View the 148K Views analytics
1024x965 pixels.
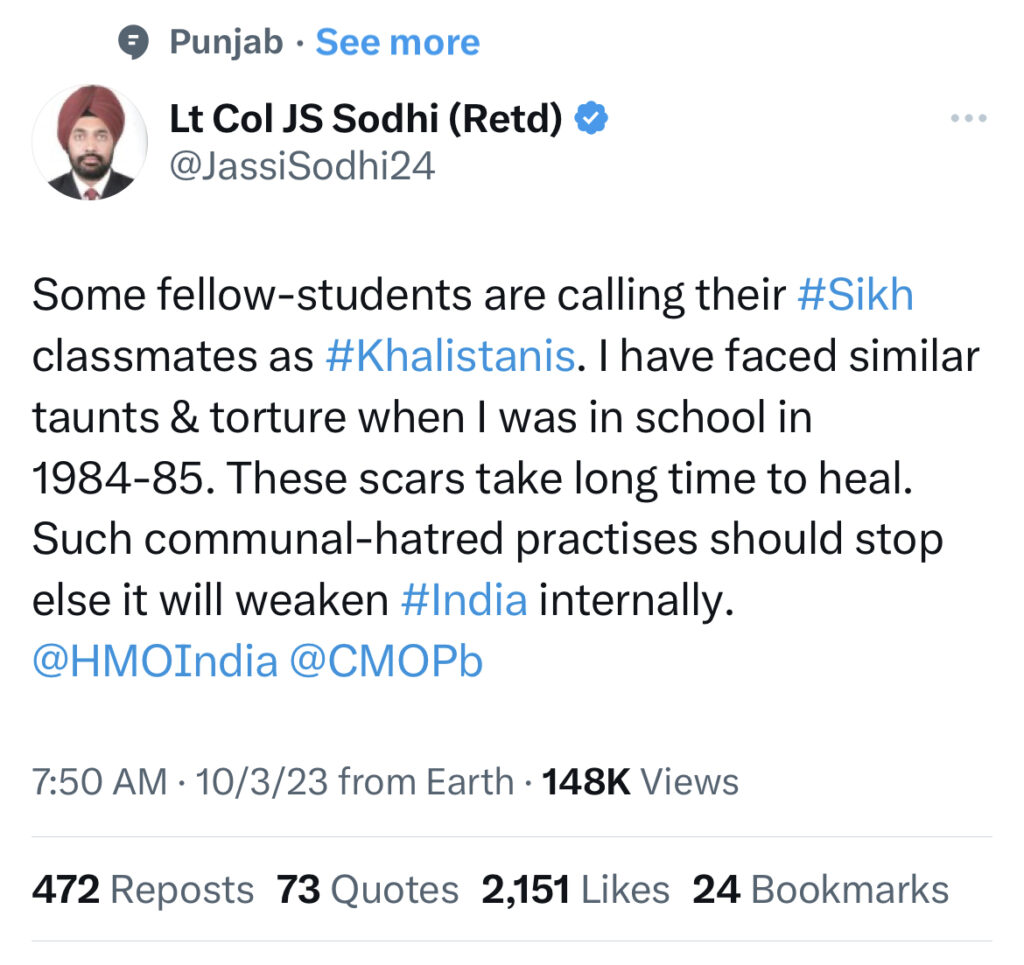[x=640, y=781]
